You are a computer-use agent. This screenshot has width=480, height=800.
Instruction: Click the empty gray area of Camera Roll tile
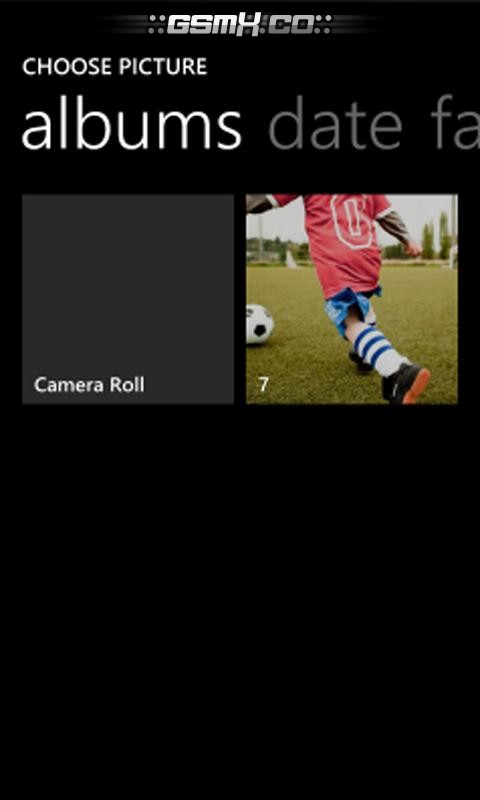pyautogui.click(x=128, y=281)
